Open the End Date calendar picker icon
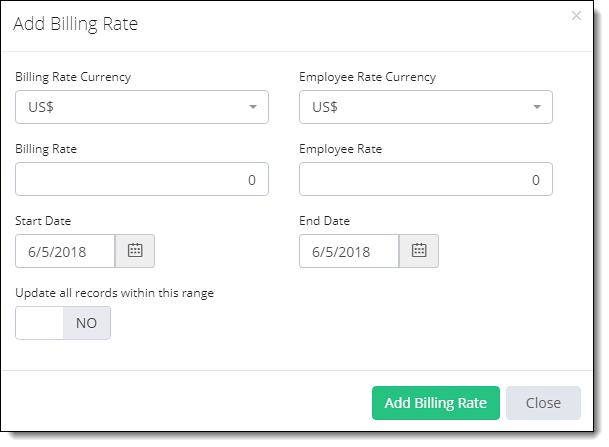Viewport: 609px width, 447px height. [x=419, y=251]
